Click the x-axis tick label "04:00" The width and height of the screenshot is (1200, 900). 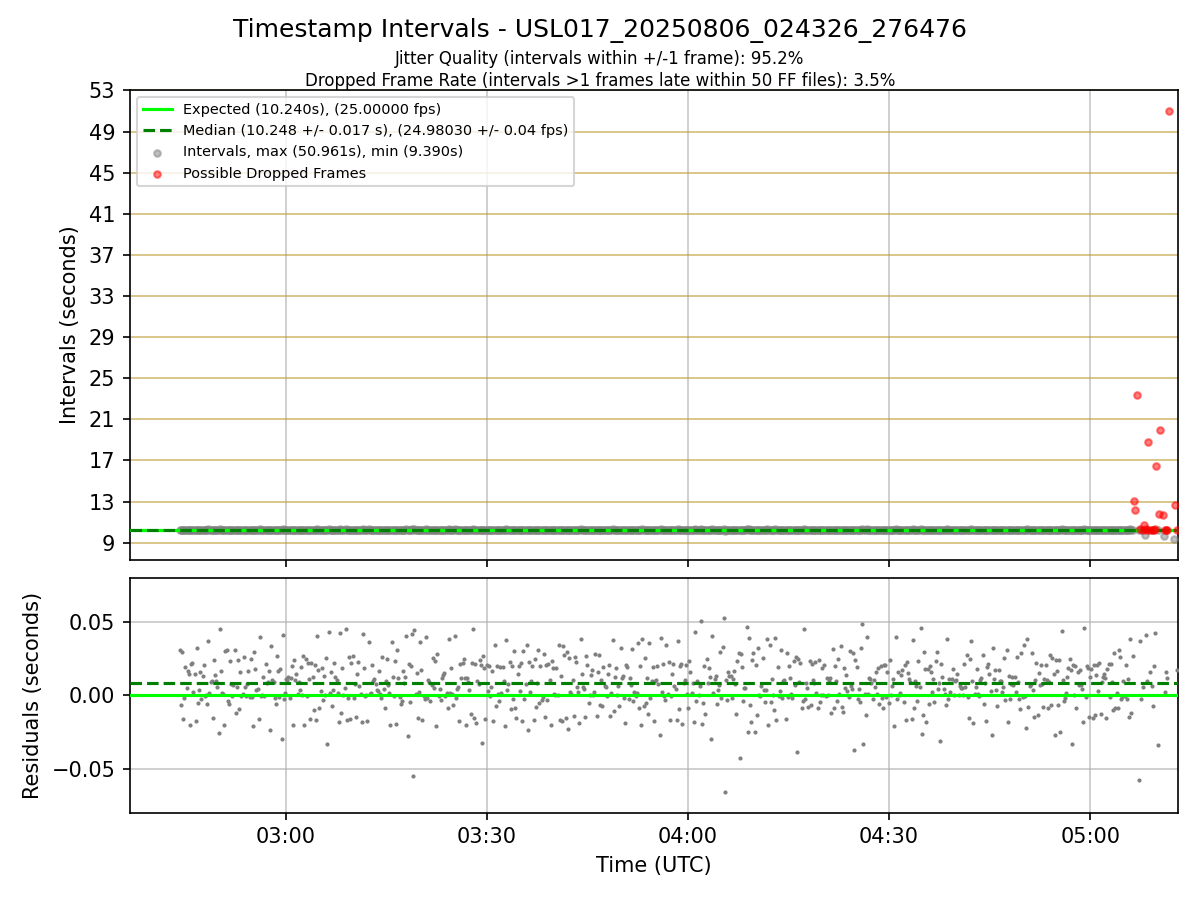pos(688,834)
